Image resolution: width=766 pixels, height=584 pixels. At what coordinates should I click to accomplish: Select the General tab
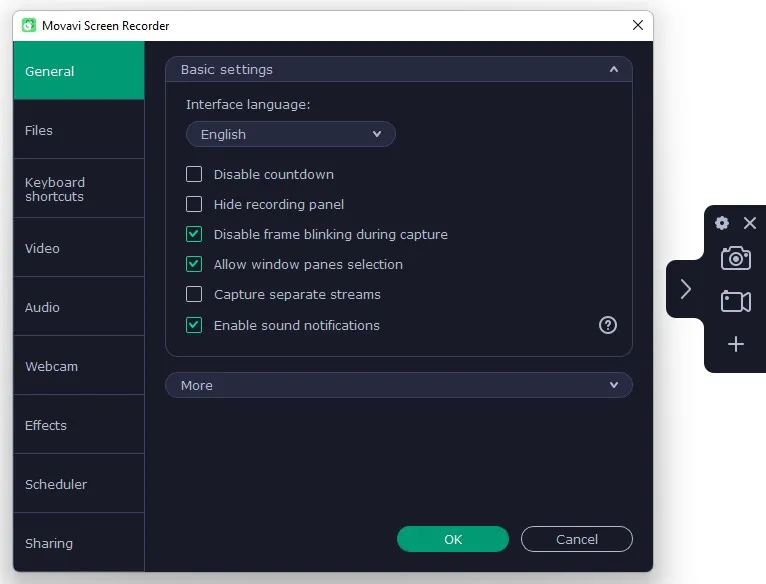click(79, 71)
